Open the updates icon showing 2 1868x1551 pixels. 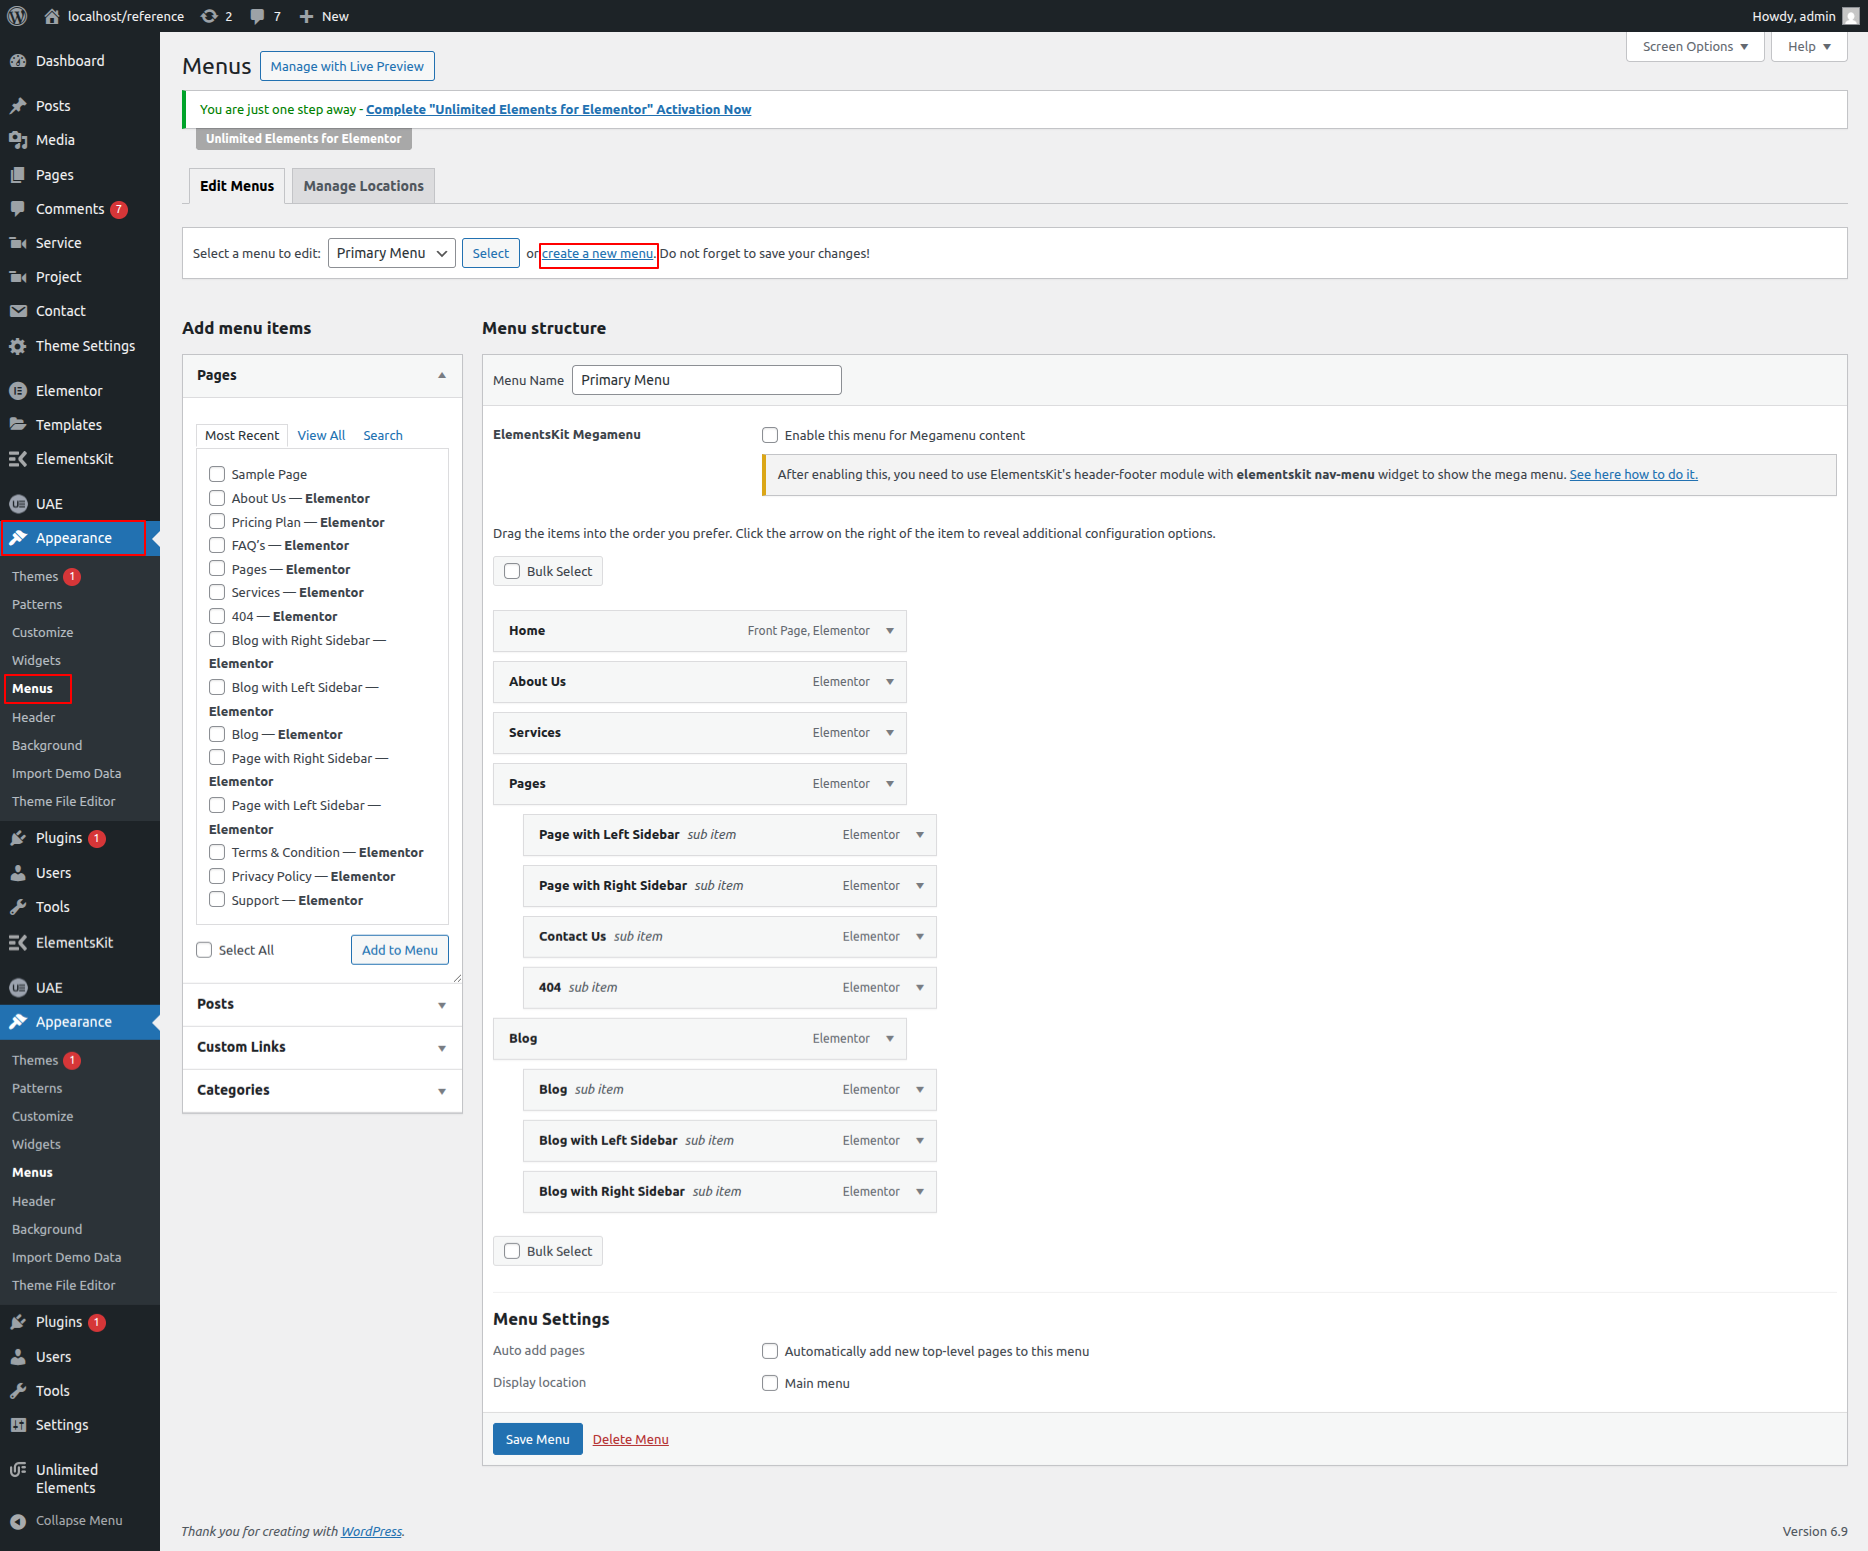[209, 16]
